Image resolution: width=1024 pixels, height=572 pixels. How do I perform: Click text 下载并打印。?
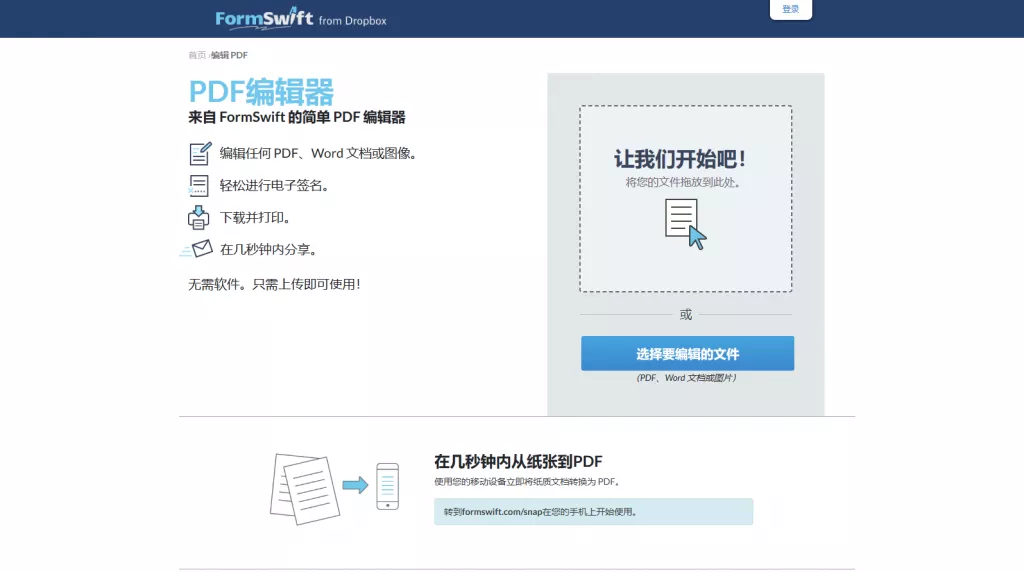coord(255,217)
